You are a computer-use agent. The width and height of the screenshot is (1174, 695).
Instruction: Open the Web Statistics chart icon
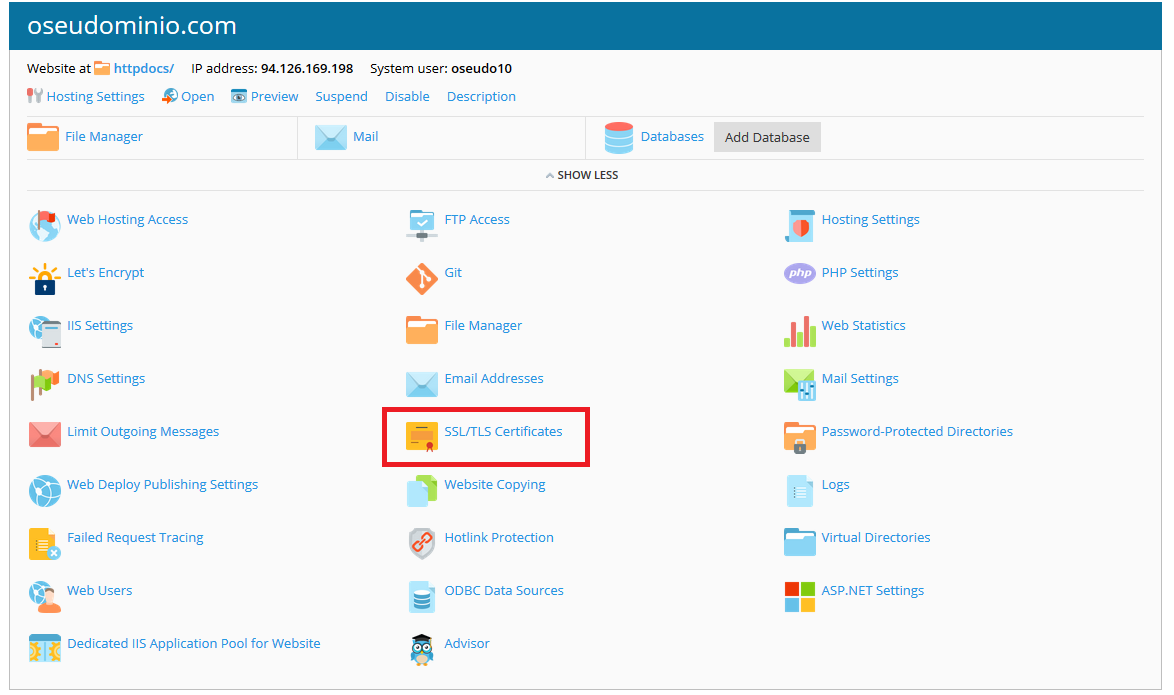tap(799, 332)
